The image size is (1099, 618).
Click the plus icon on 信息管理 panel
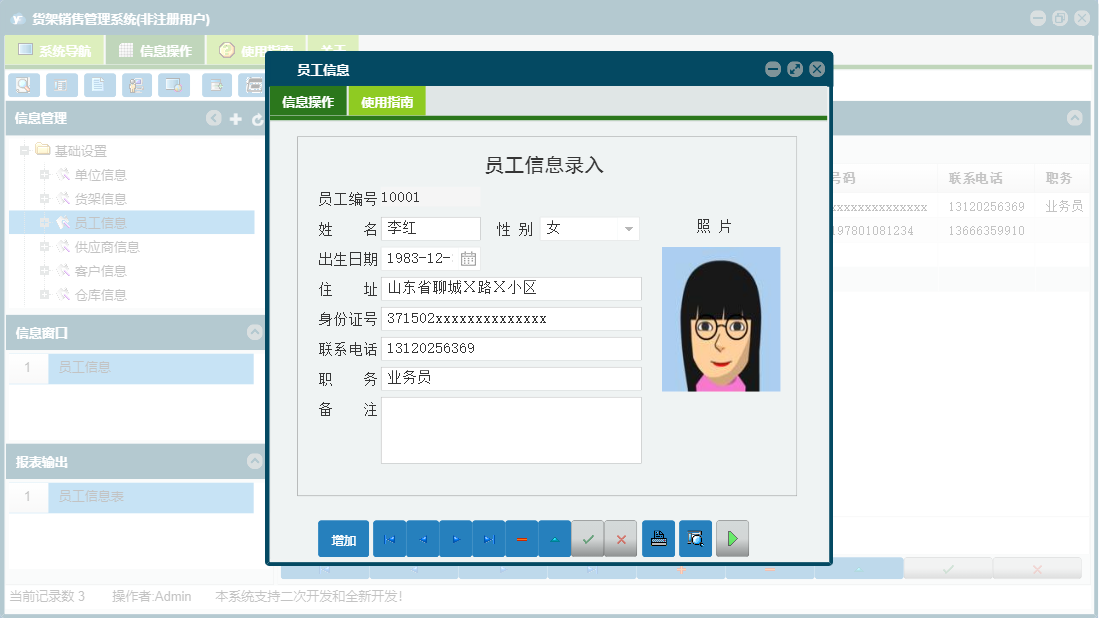[x=235, y=118]
